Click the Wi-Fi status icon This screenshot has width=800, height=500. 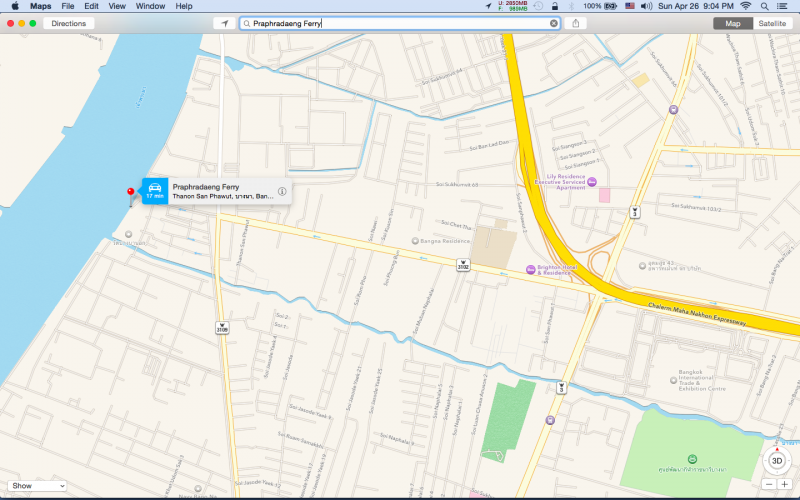pyautogui.click(x=745, y=6)
